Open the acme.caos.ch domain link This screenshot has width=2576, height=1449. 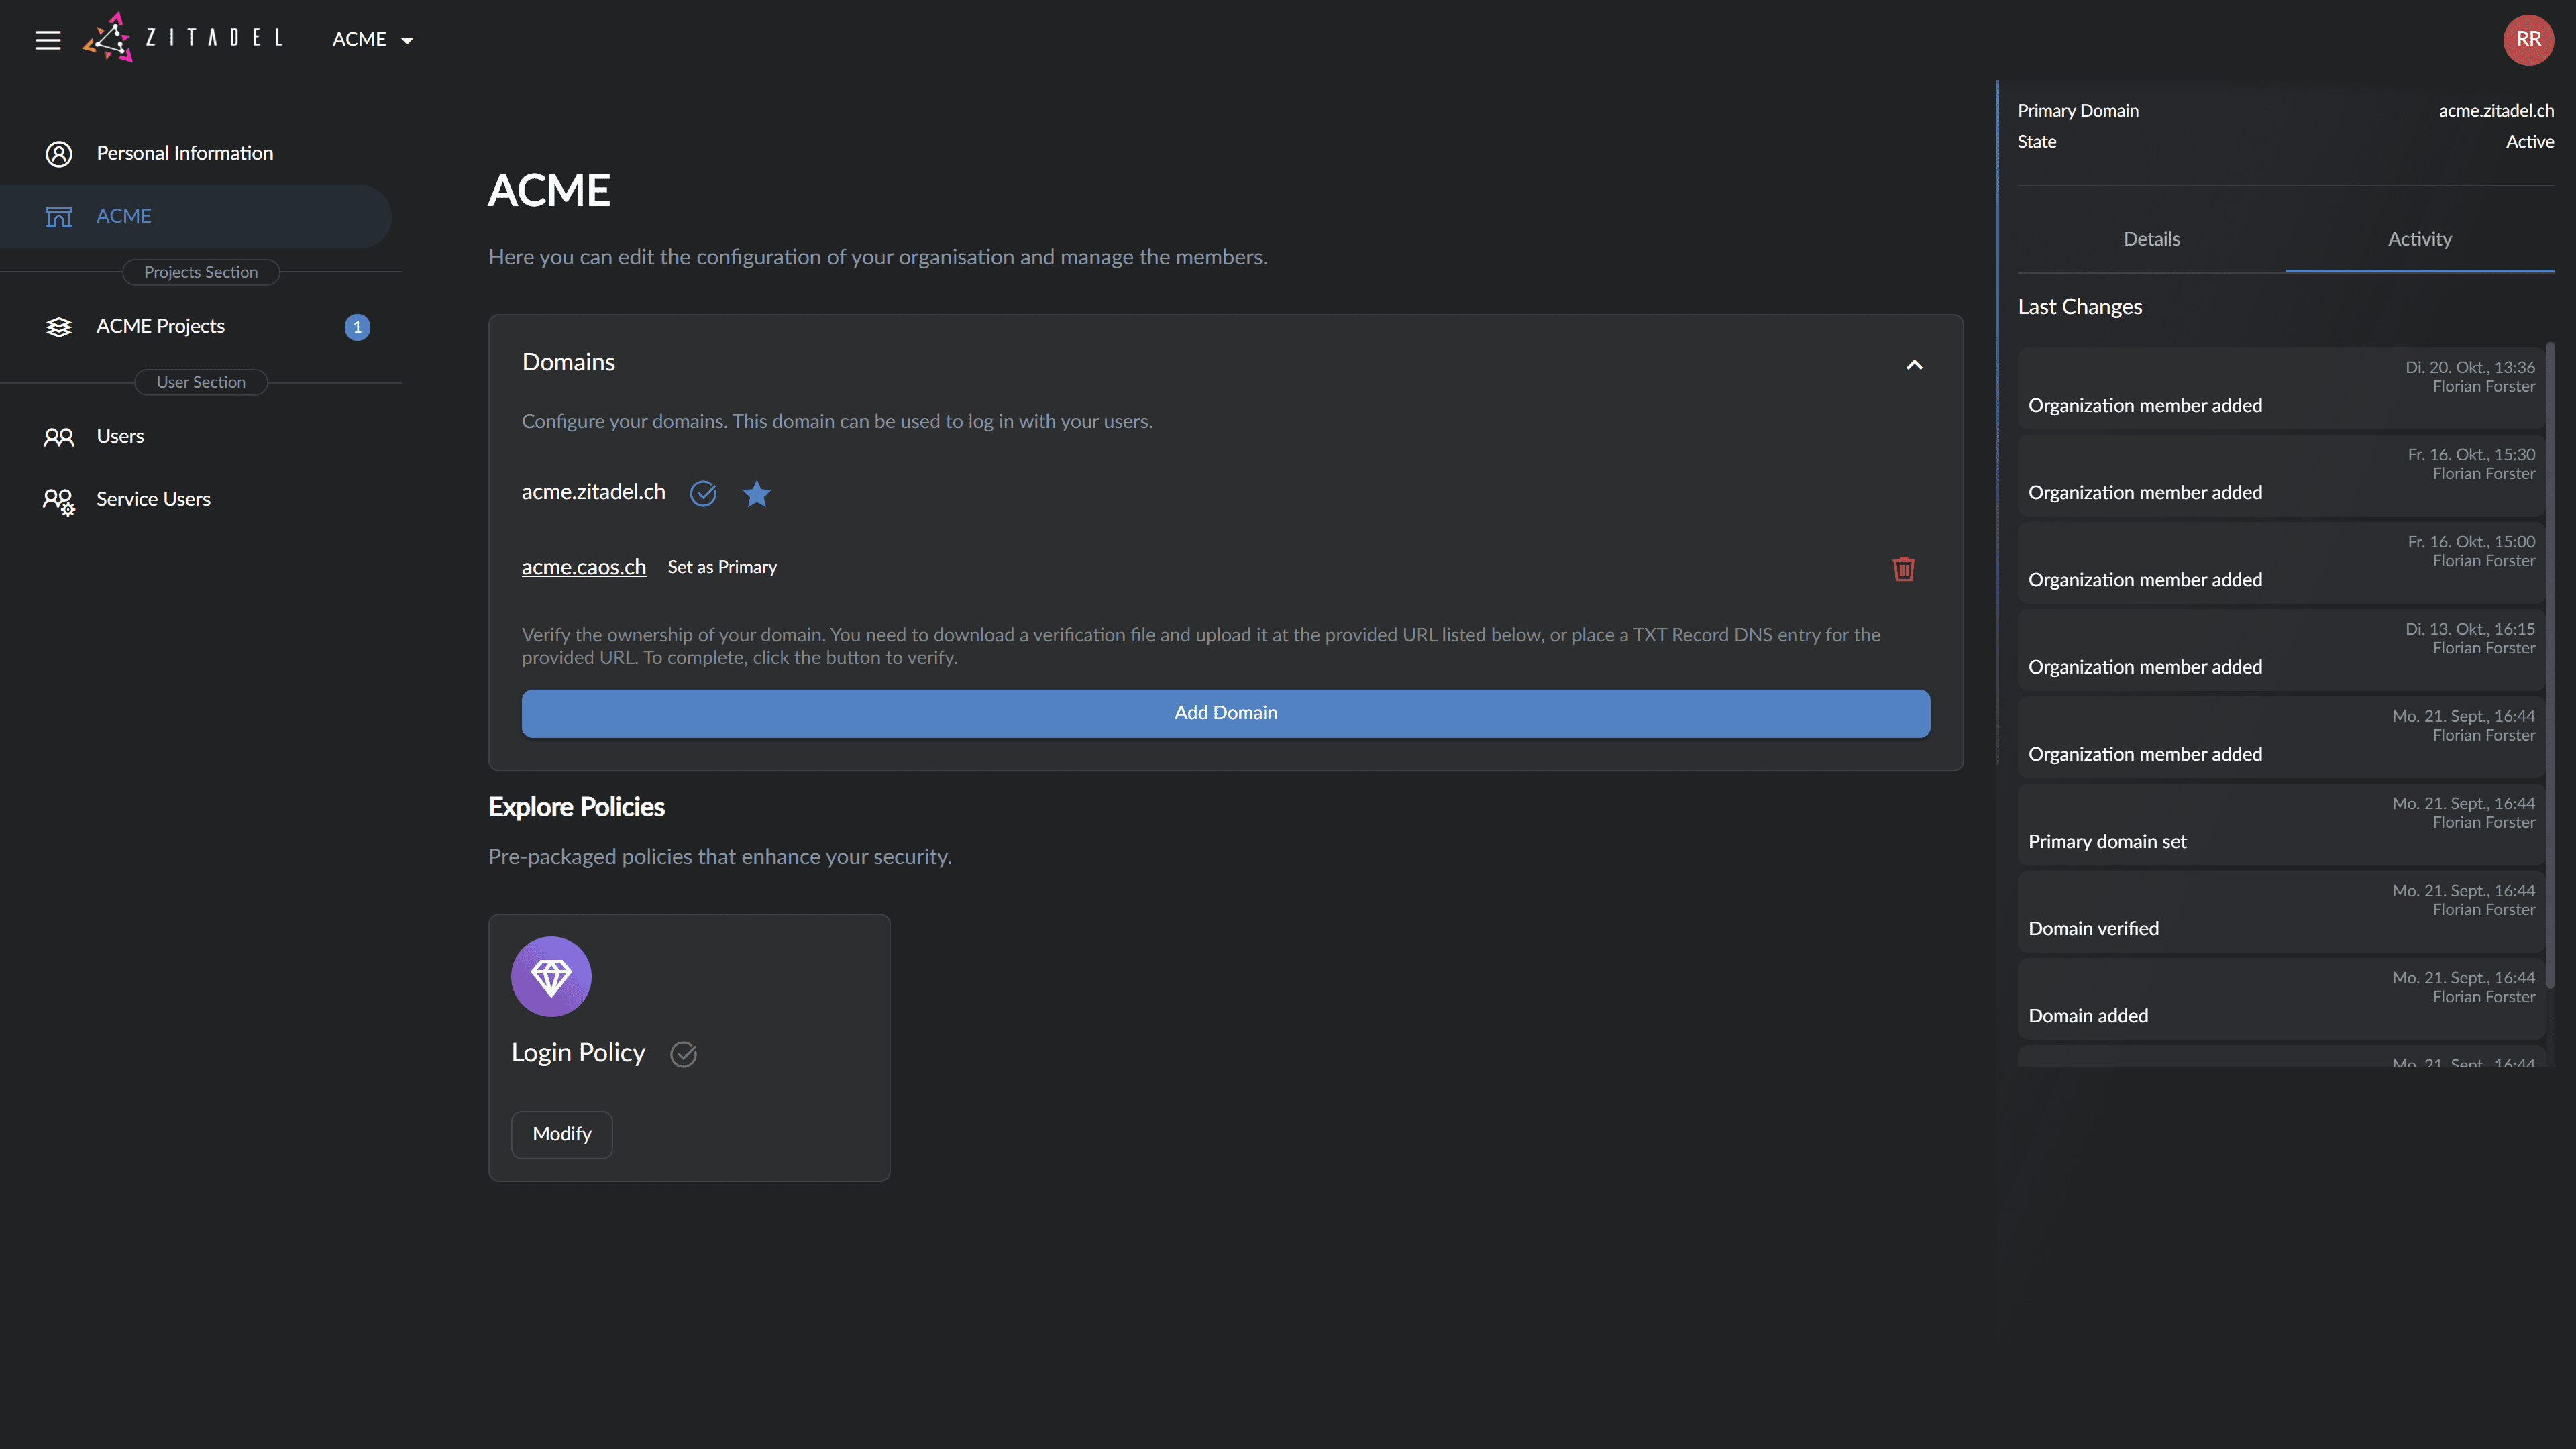[583, 567]
